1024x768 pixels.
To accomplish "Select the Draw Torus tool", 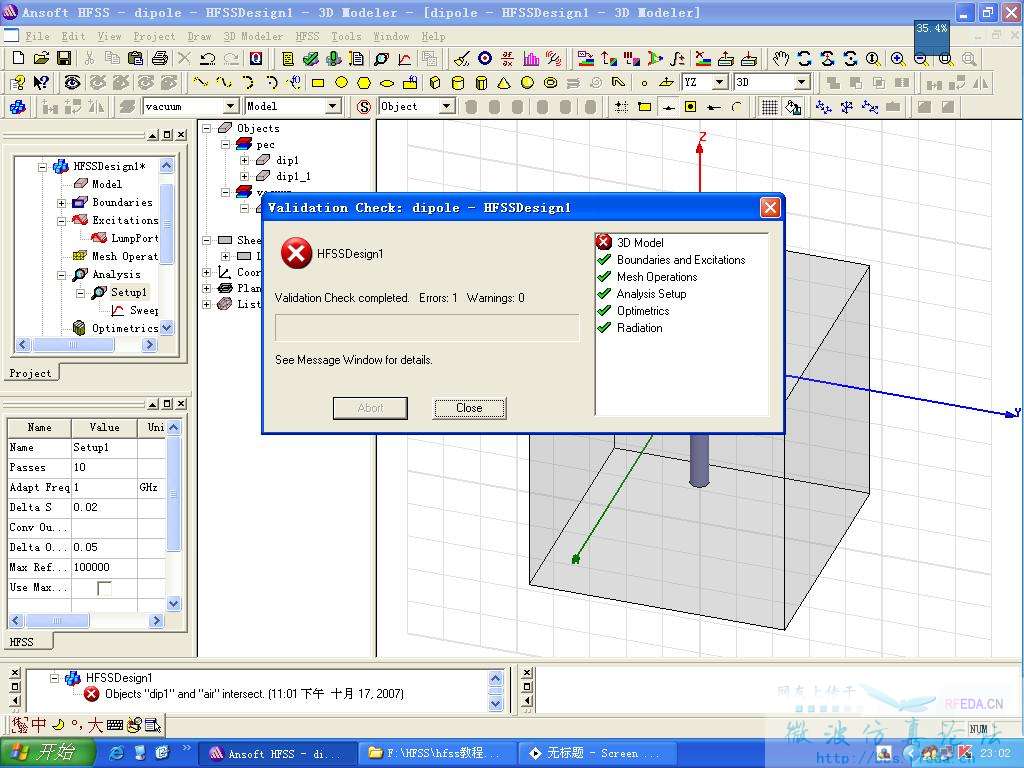I will click(x=551, y=82).
